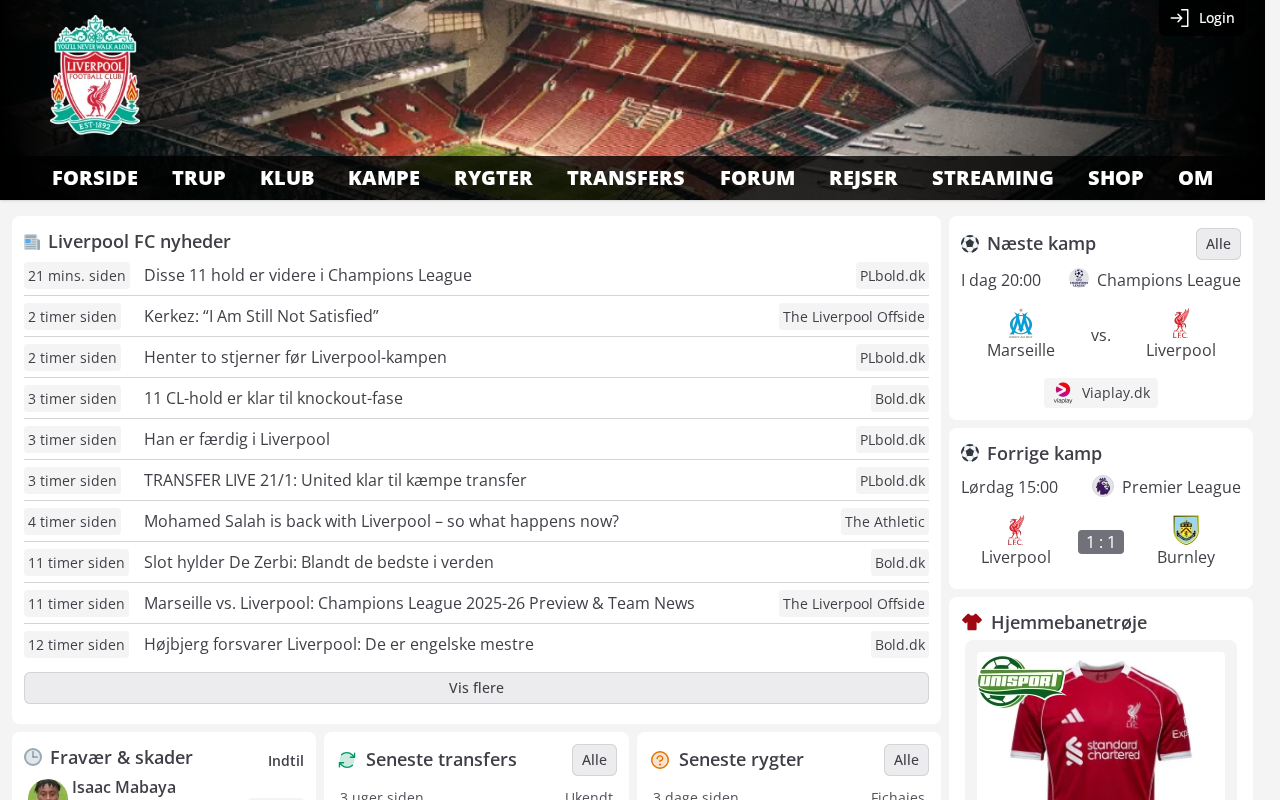The width and height of the screenshot is (1280, 800).
Task: Click the Seneste transfers arrows icon
Action: 347,760
